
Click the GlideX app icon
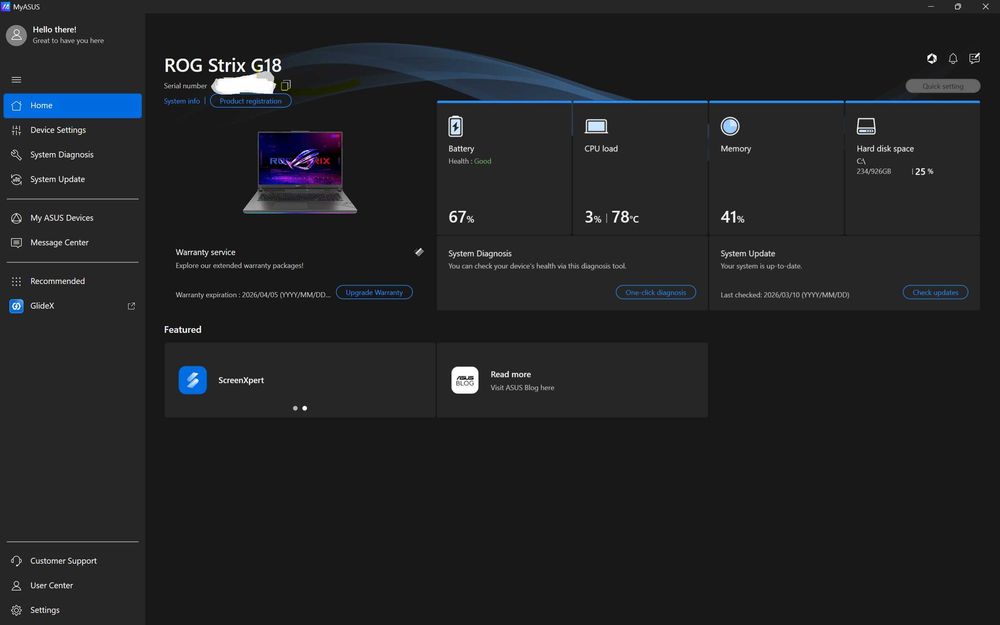point(17,306)
